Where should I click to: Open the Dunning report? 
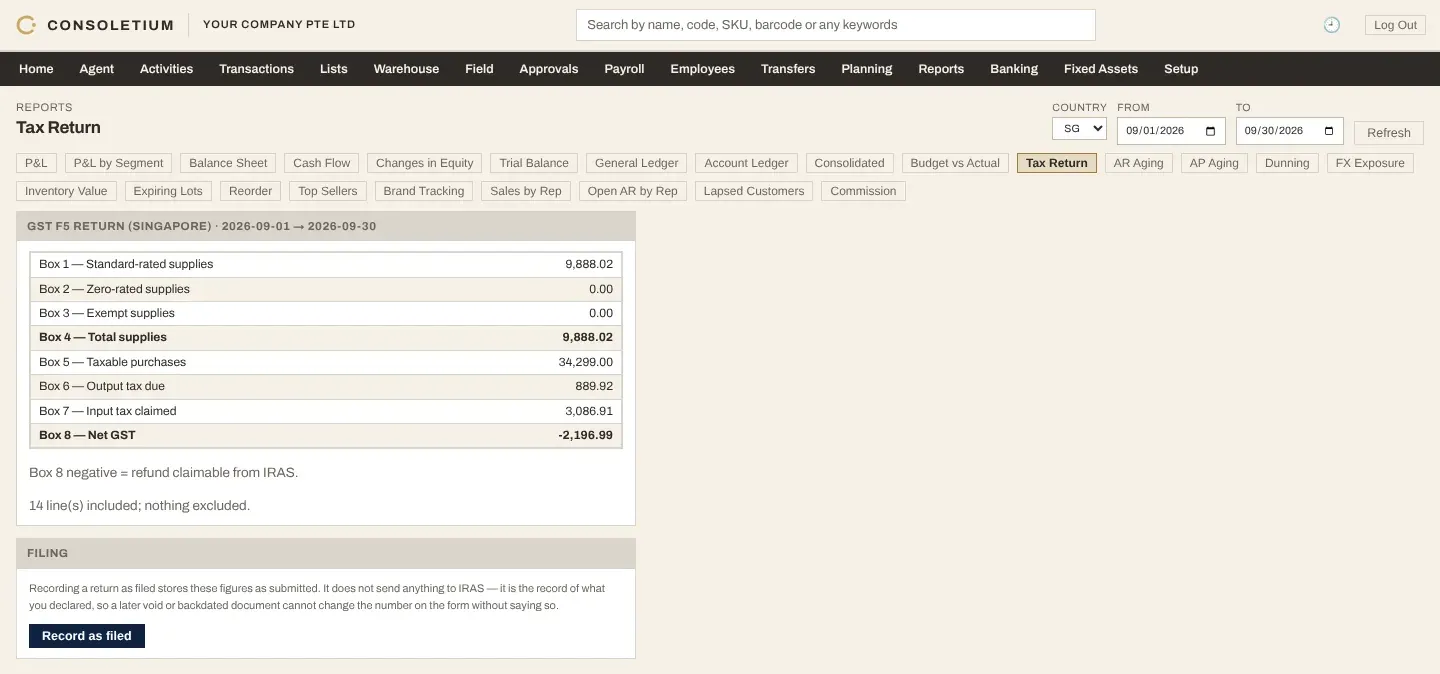(x=1287, y=163)
